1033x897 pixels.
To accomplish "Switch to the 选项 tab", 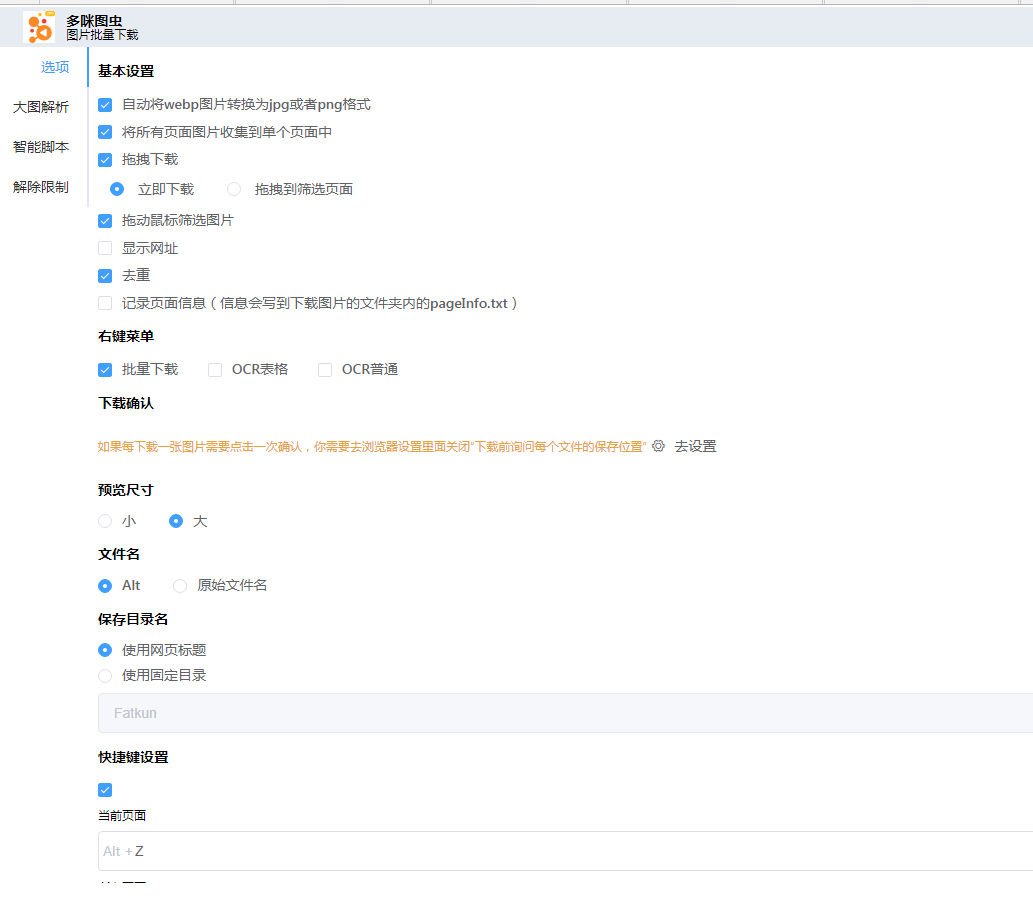I will pyautogui.click(x=55, y=67).
